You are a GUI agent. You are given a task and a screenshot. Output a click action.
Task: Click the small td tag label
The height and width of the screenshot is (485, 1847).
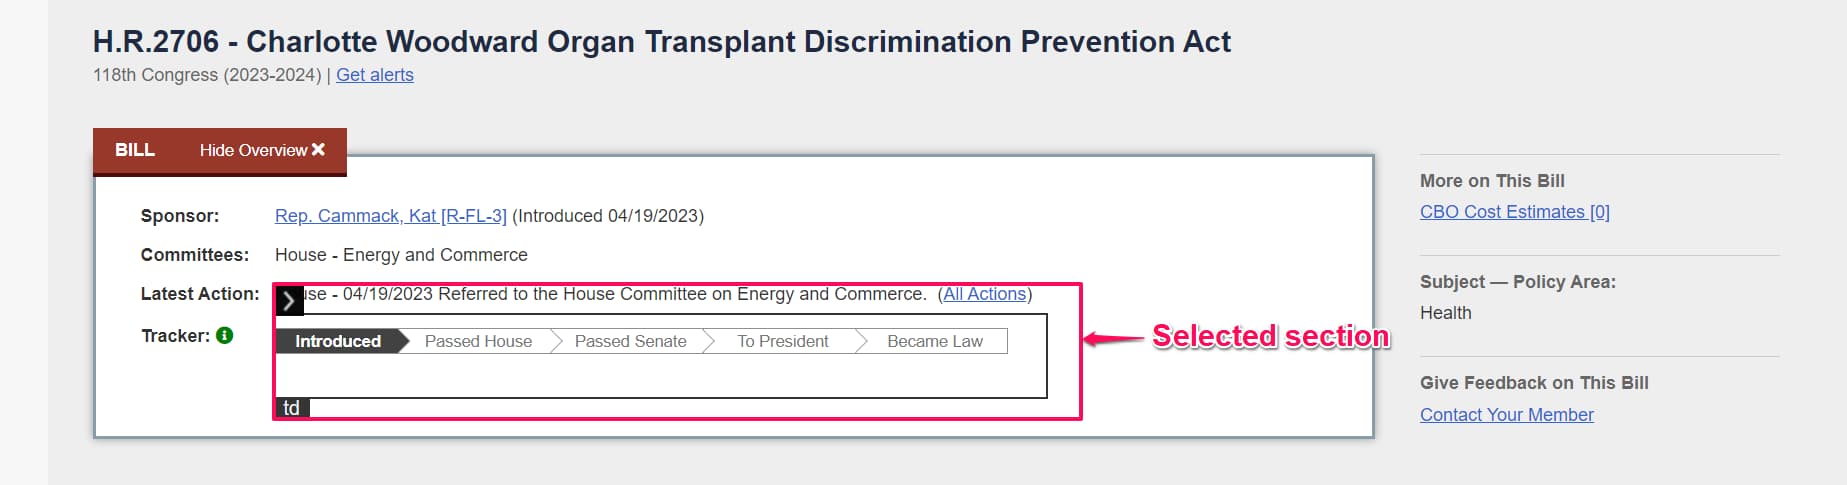pyautogui.click(x=291, y=408)
